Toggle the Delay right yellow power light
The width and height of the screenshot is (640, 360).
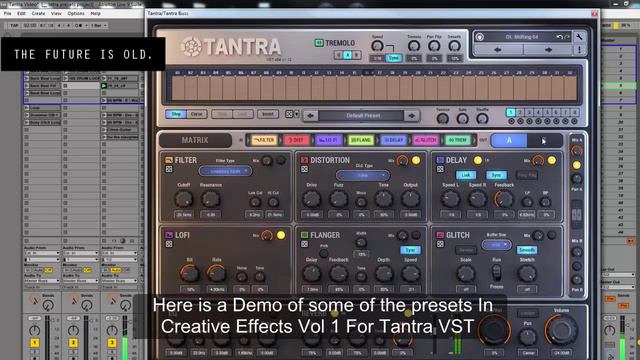[551, 160]
